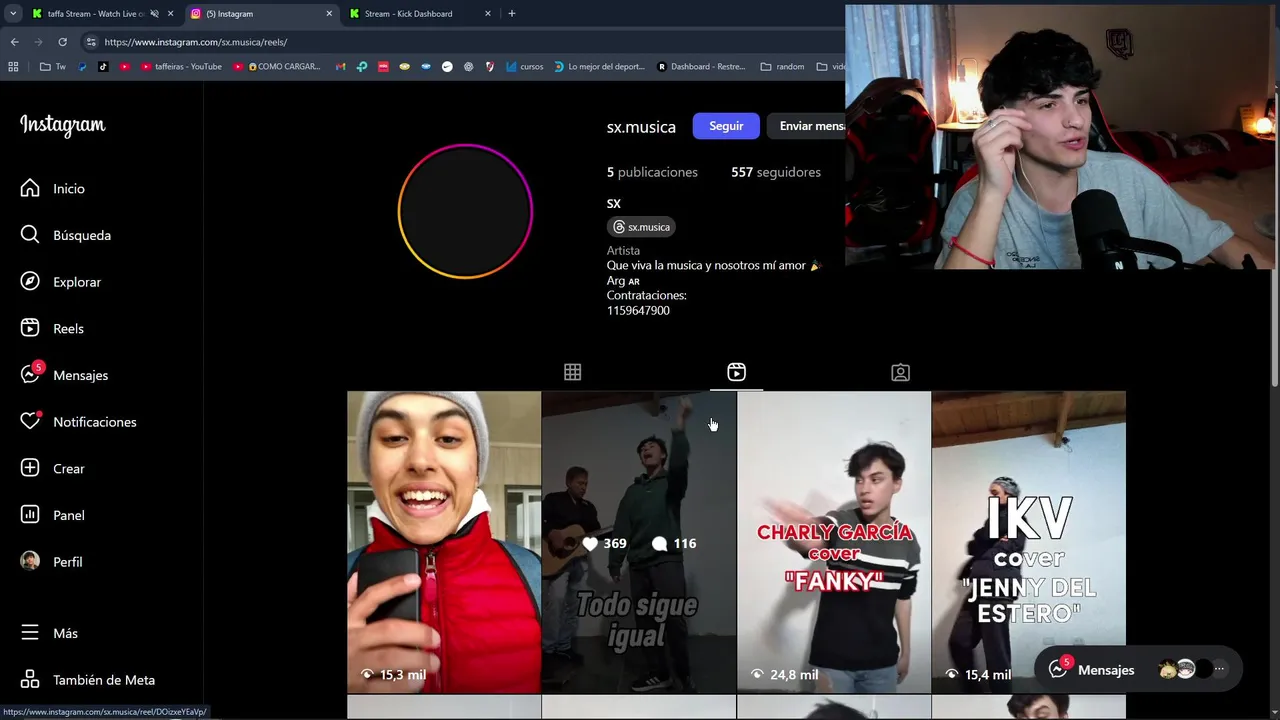
Task: Open Explorar from the sidebar
Action: coord(61,282)
